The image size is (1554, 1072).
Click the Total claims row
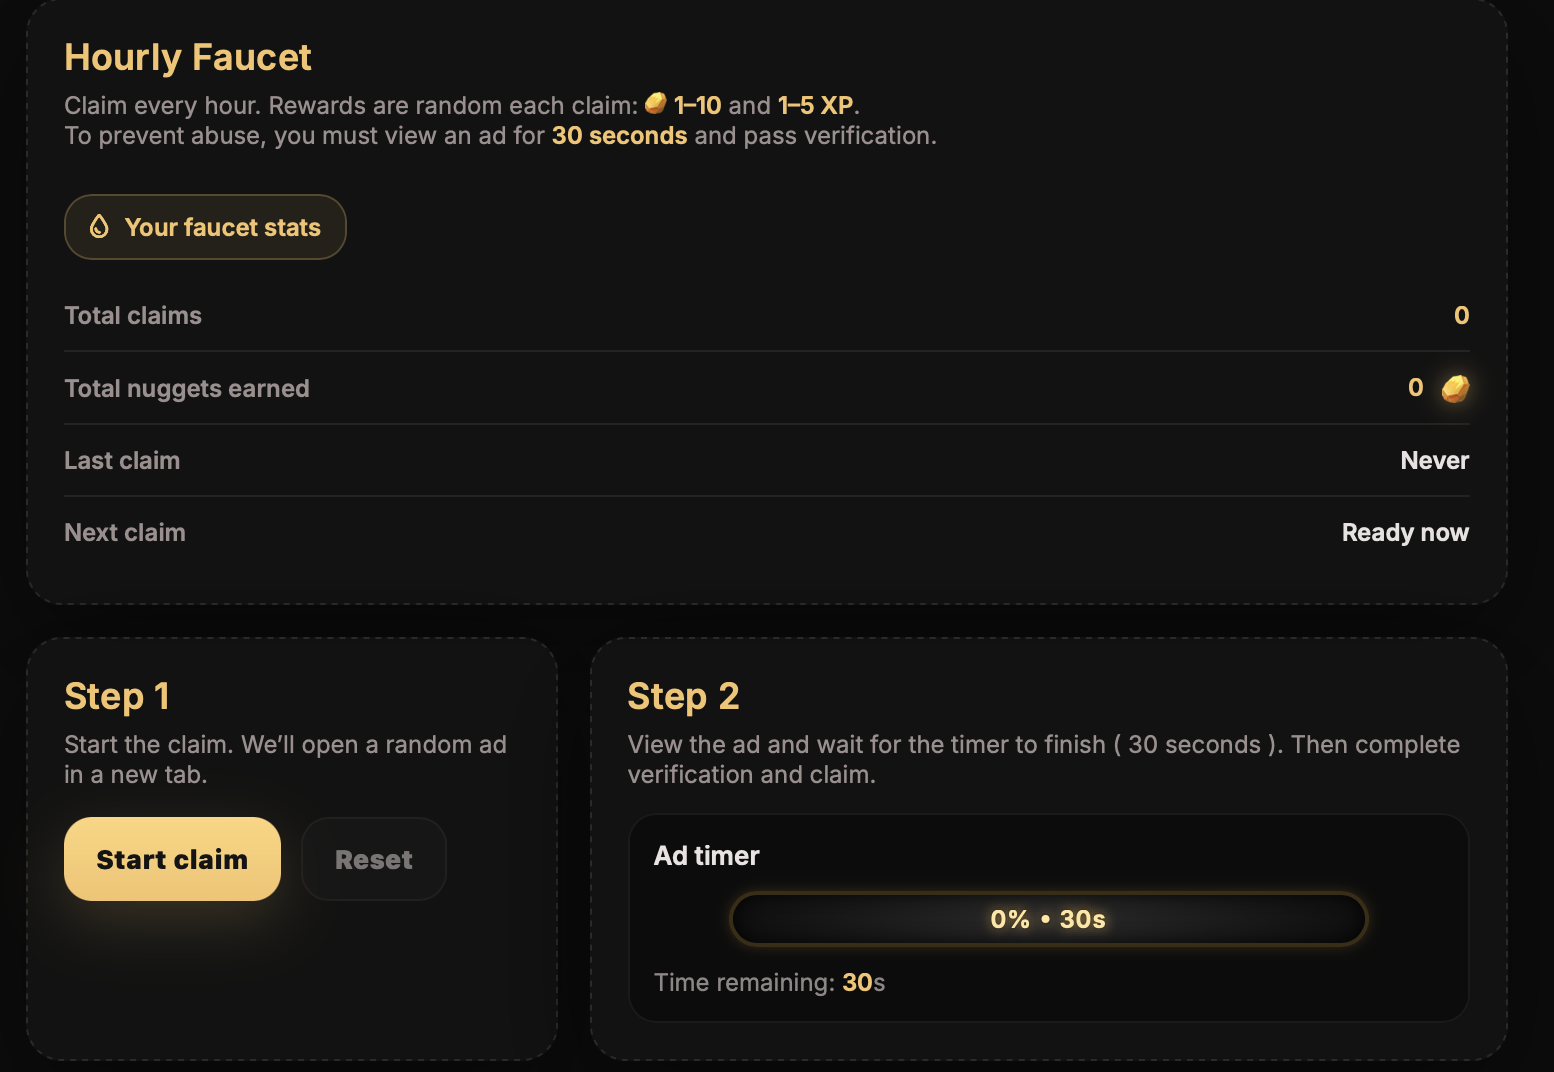[x=767, y=315]
